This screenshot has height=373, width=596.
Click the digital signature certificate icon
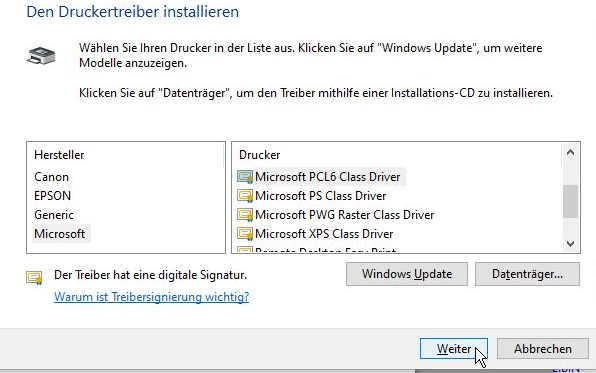pos(34,277)
